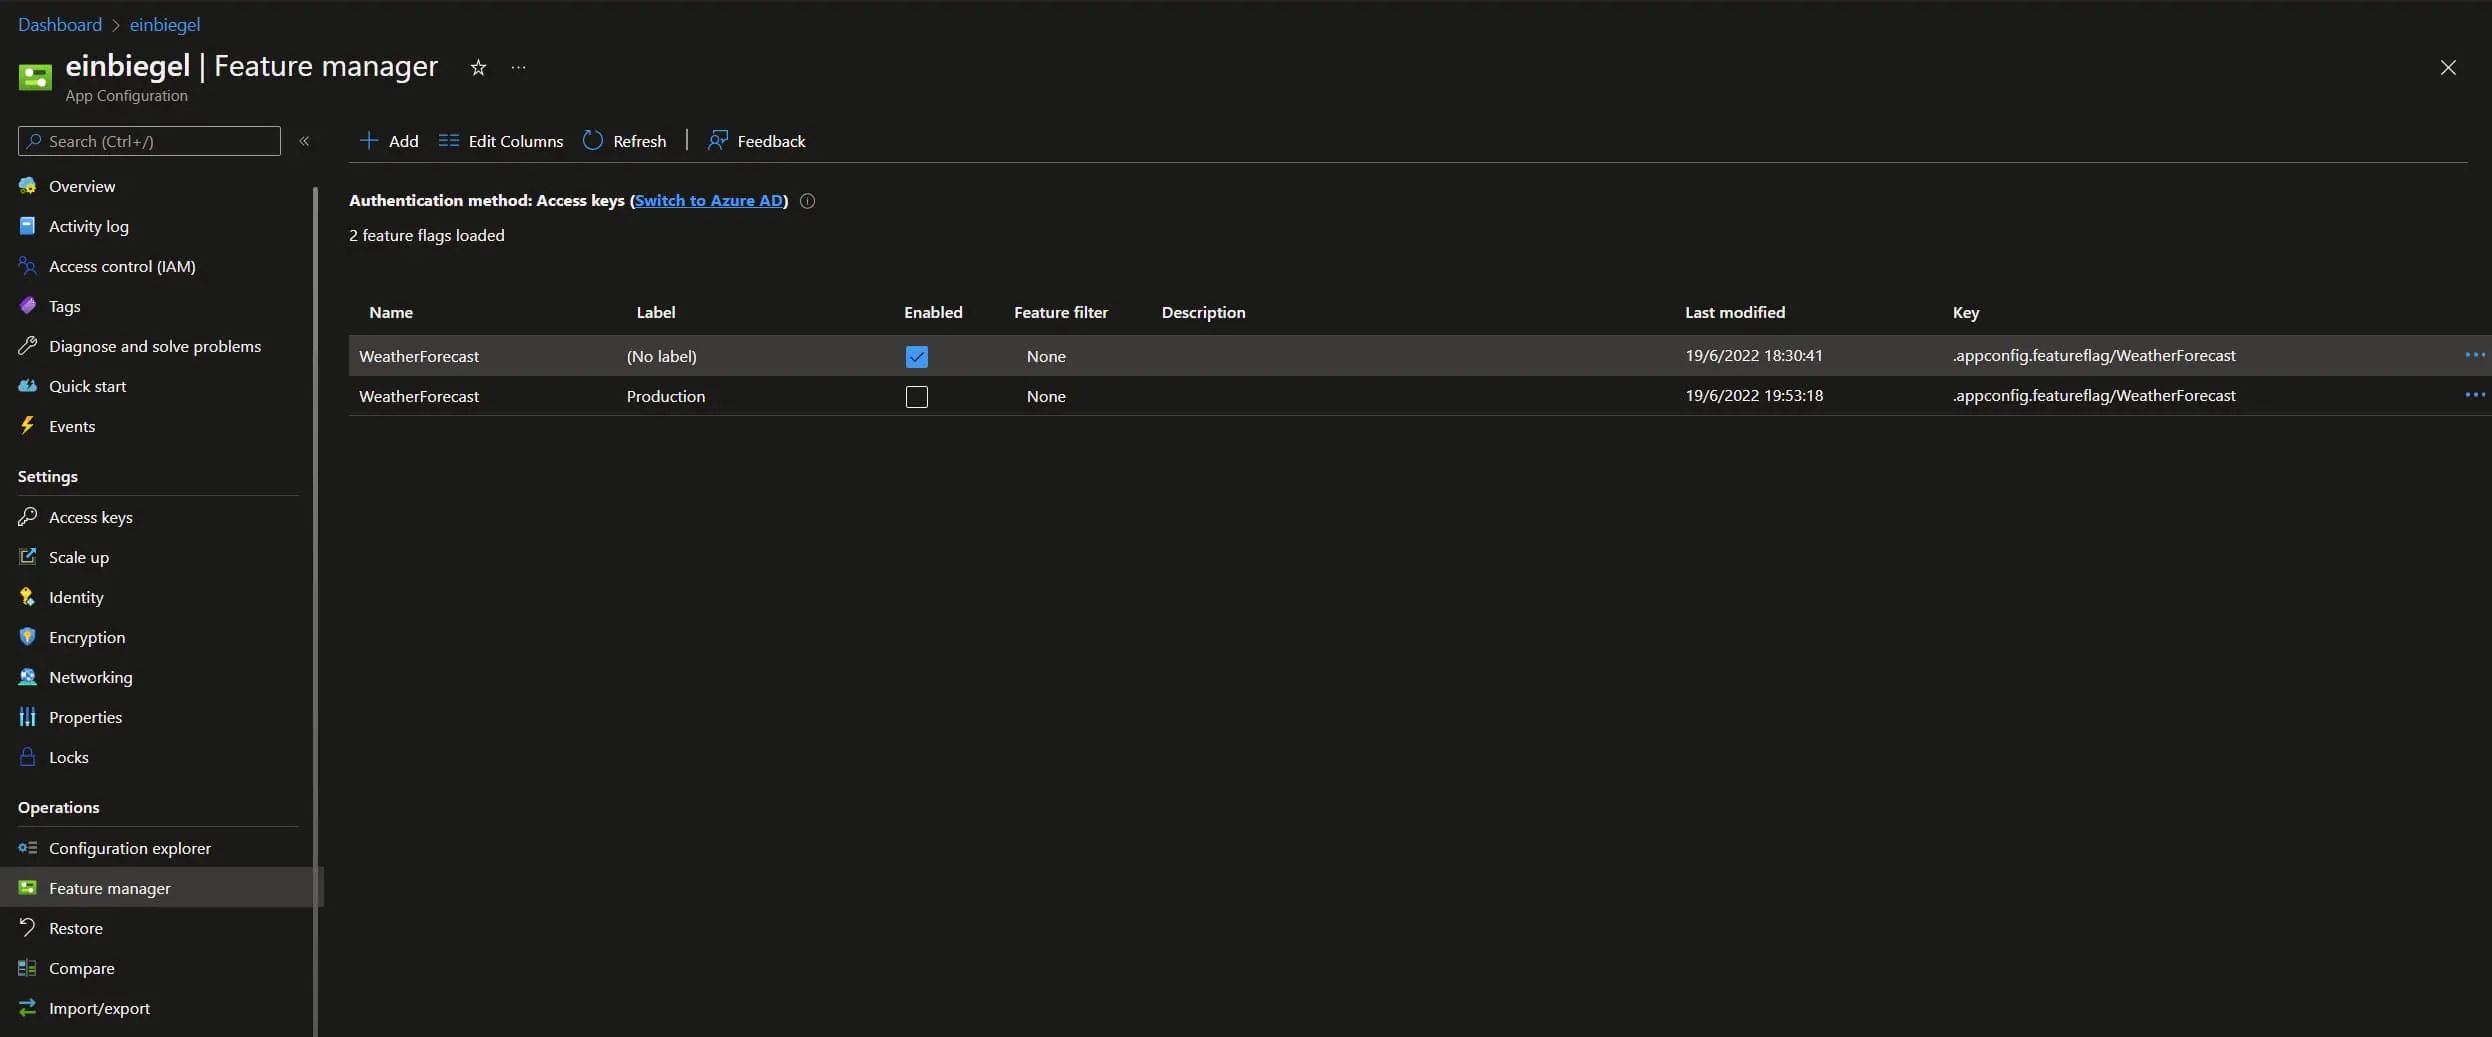
Task: Click the Switch to Azure AD link
Action: [709, 200]
